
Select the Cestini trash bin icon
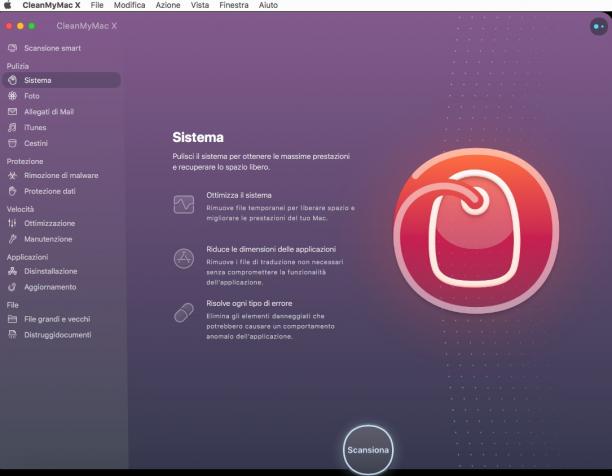[12, 143]
